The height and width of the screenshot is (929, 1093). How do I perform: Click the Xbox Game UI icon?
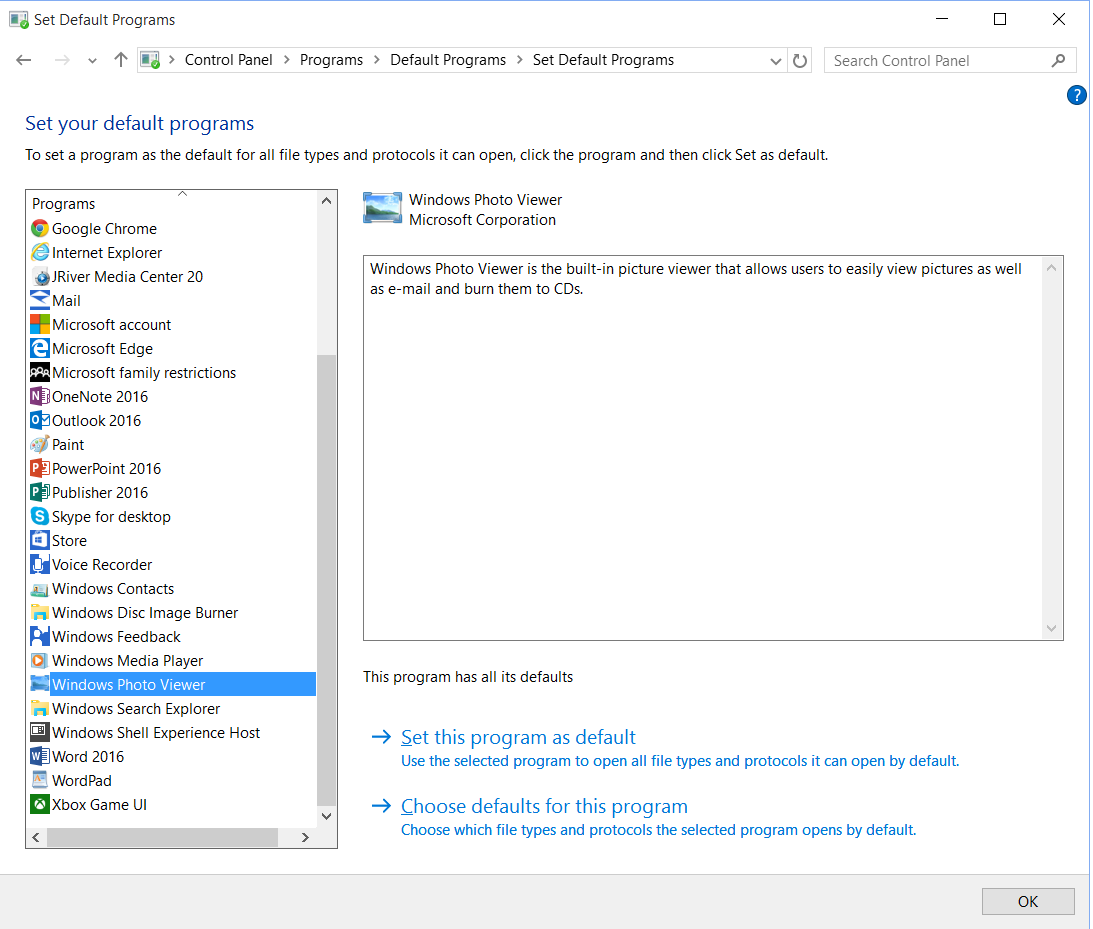(x=40, y=805)
